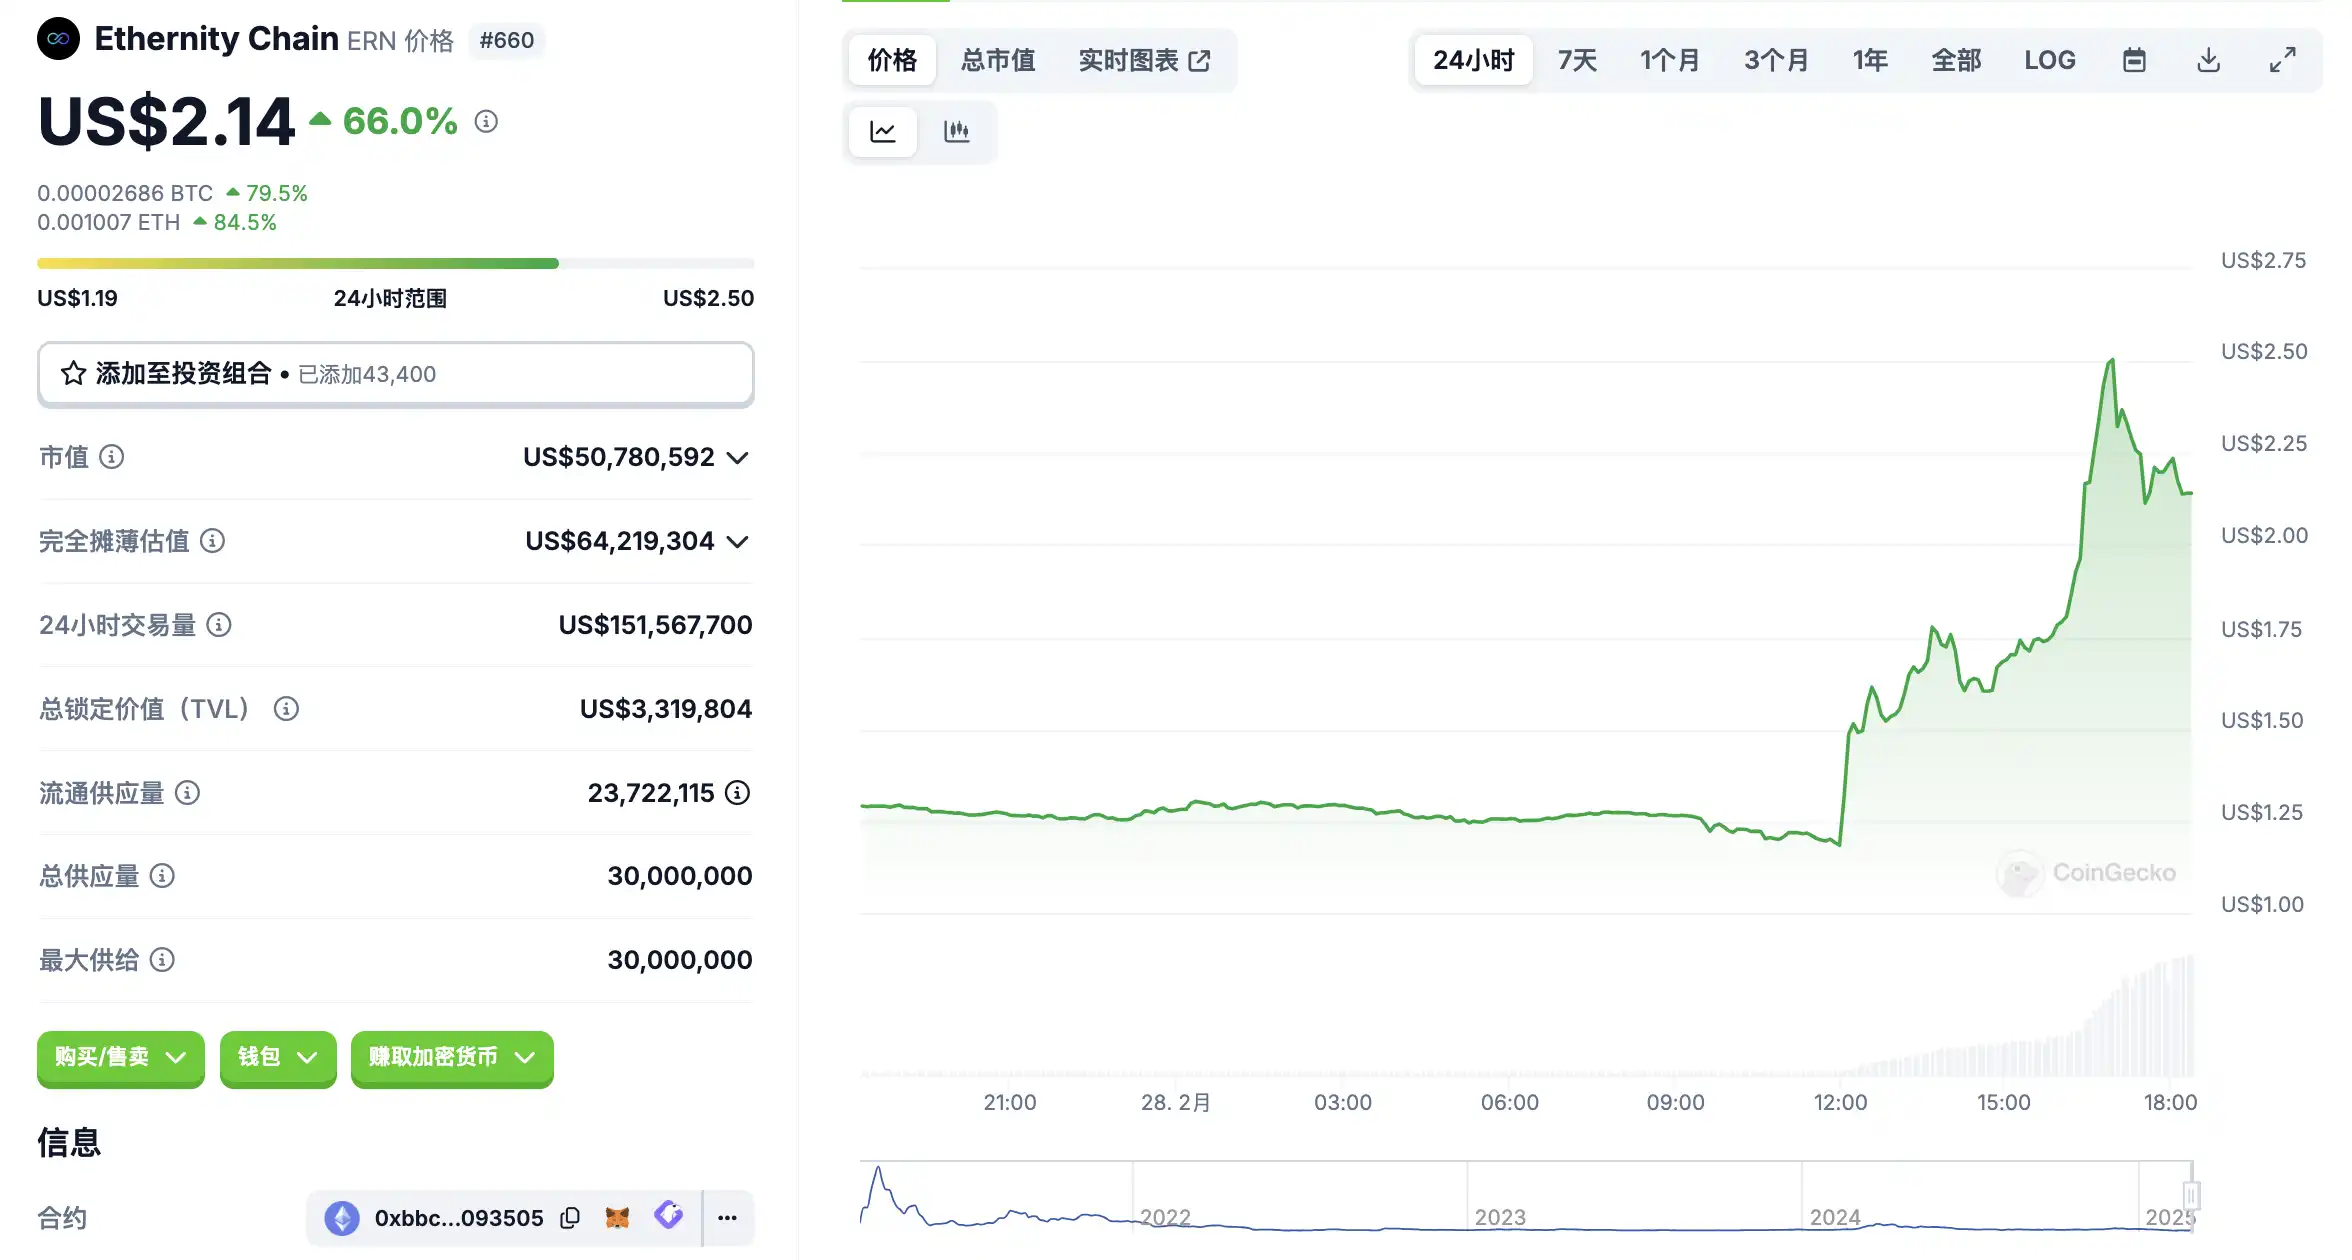Select the 1年 time range
Viewport: 2352px width, 1260px height.
point(1870,60)
